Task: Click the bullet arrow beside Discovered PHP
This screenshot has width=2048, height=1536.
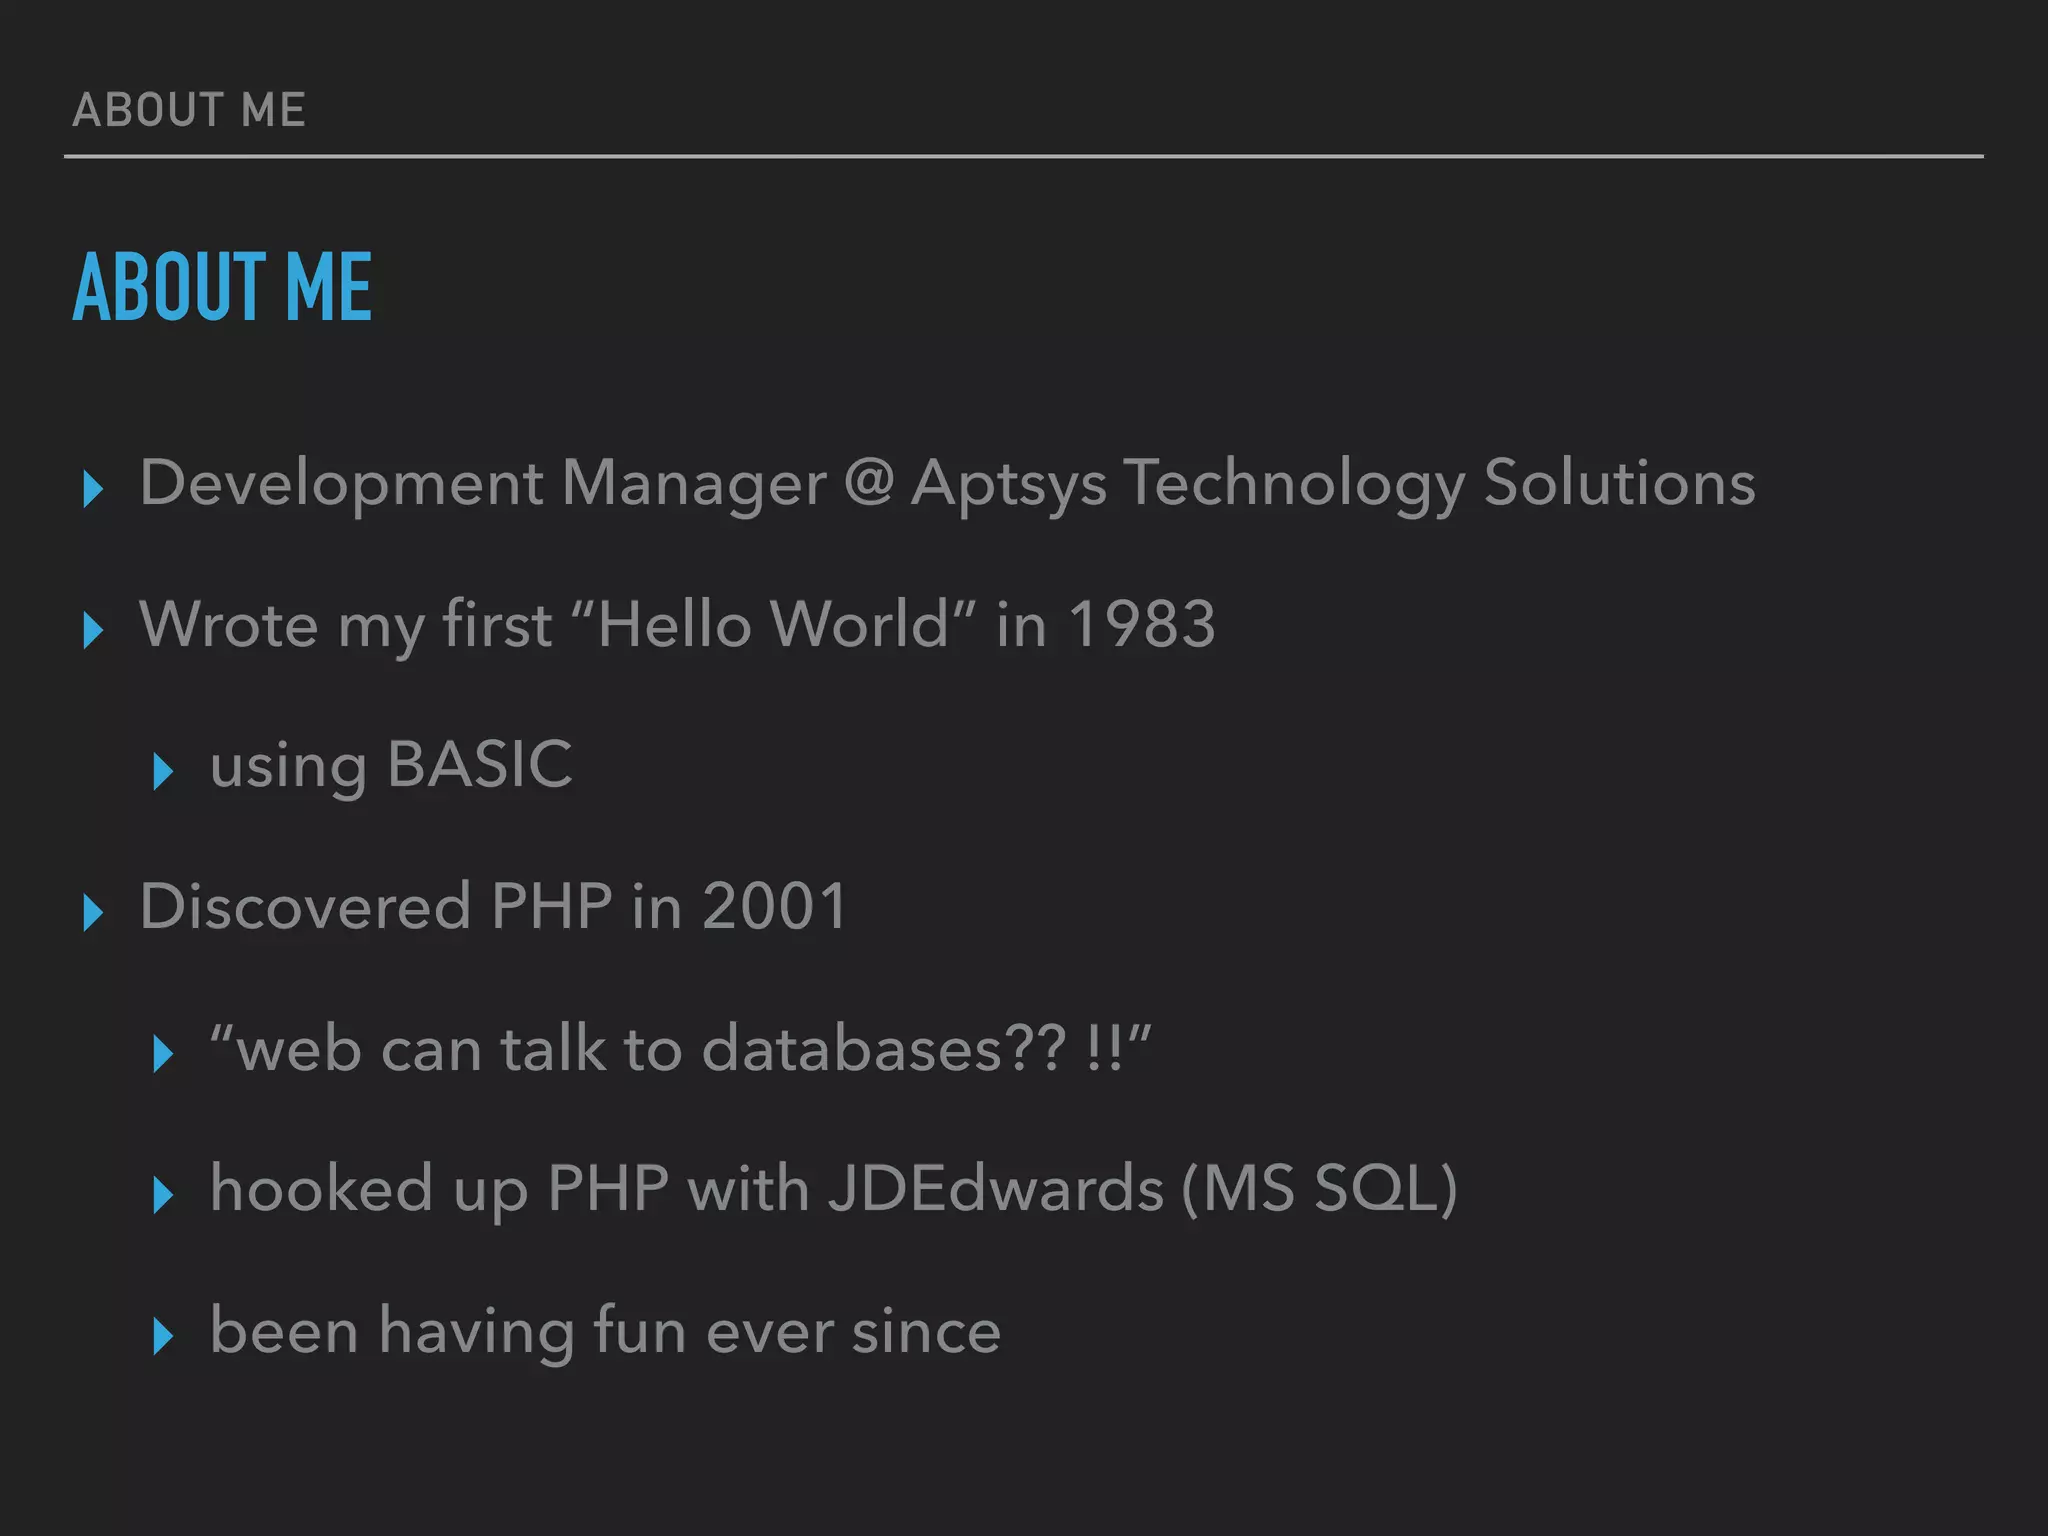Action: tap(93, 913)
